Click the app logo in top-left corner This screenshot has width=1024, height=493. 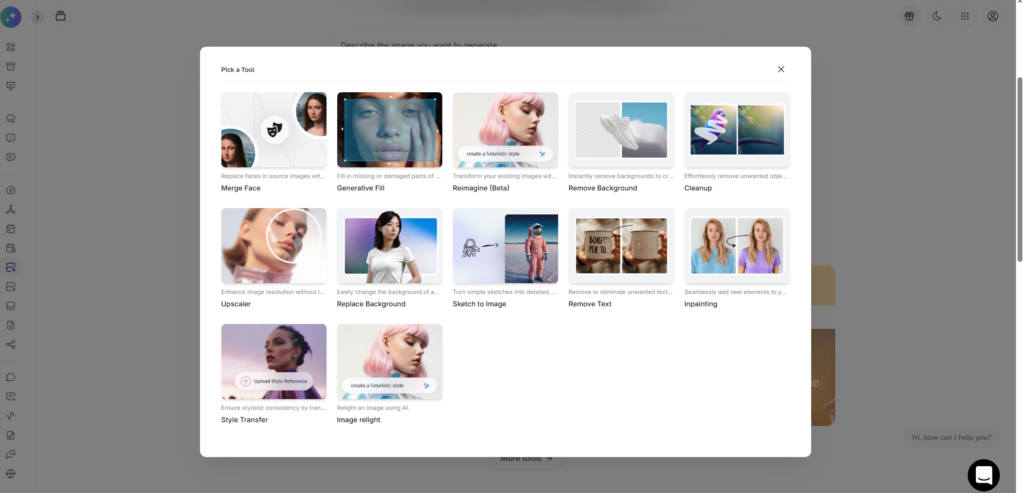(x=11, y=16)
